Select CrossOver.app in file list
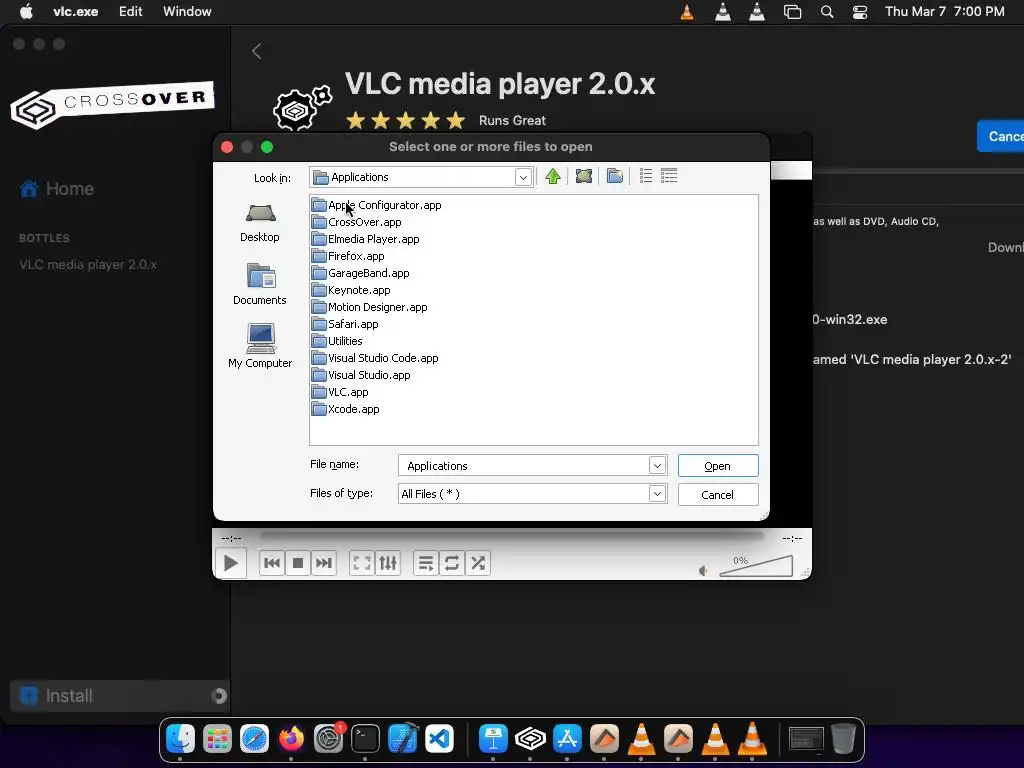The image size is (1024, 768). point(357,222)
